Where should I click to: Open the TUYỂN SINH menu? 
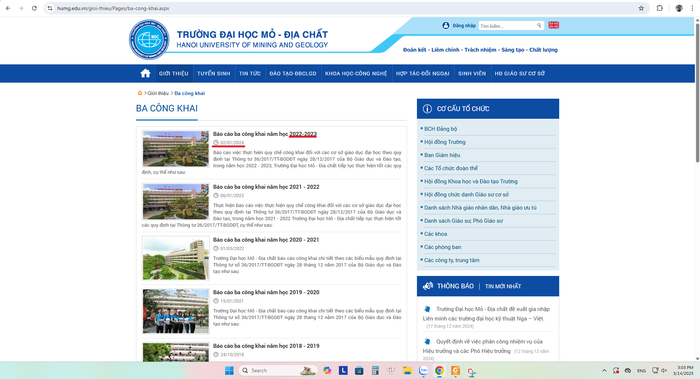pyautogui.click(x=213, y=74)
